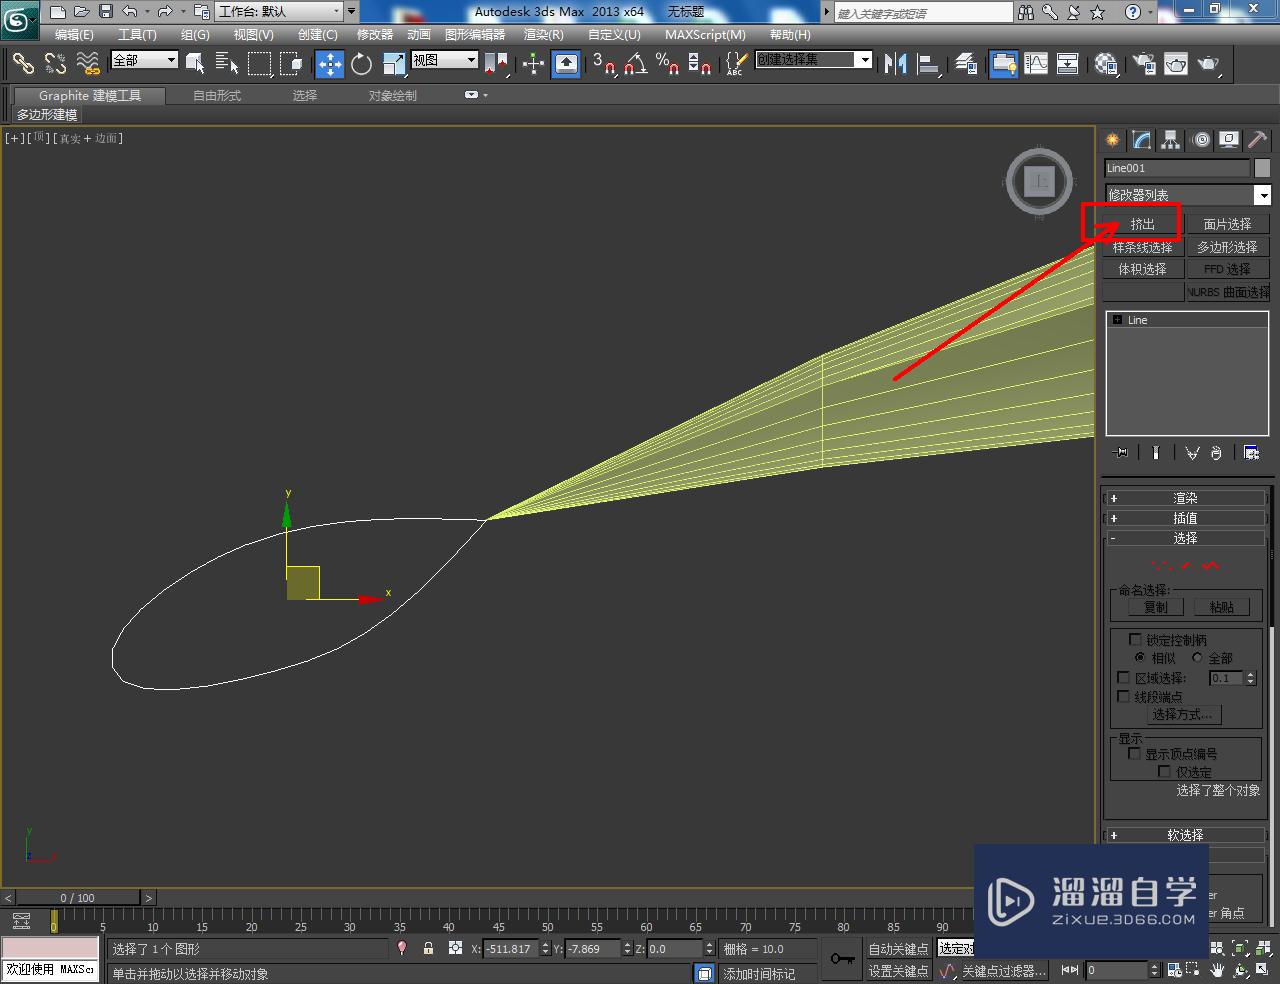Enable the 显示顶点编号 checkbox

coord(1134,753)
